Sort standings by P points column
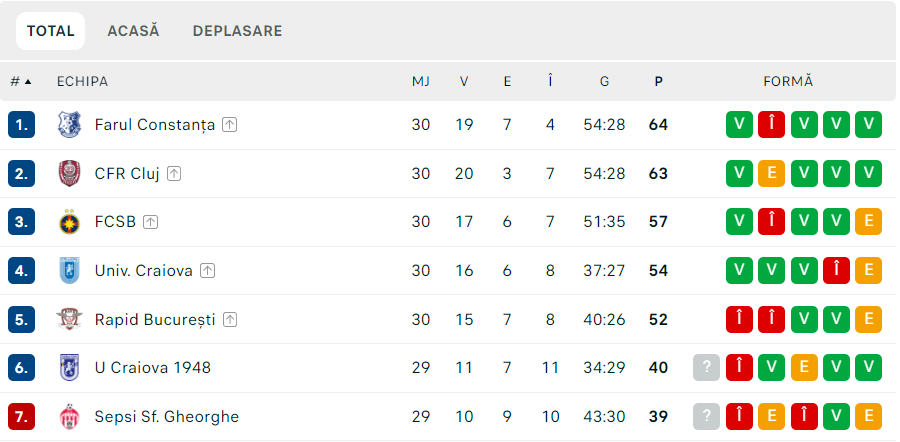900x442 pixels. (x=658, y=81)
